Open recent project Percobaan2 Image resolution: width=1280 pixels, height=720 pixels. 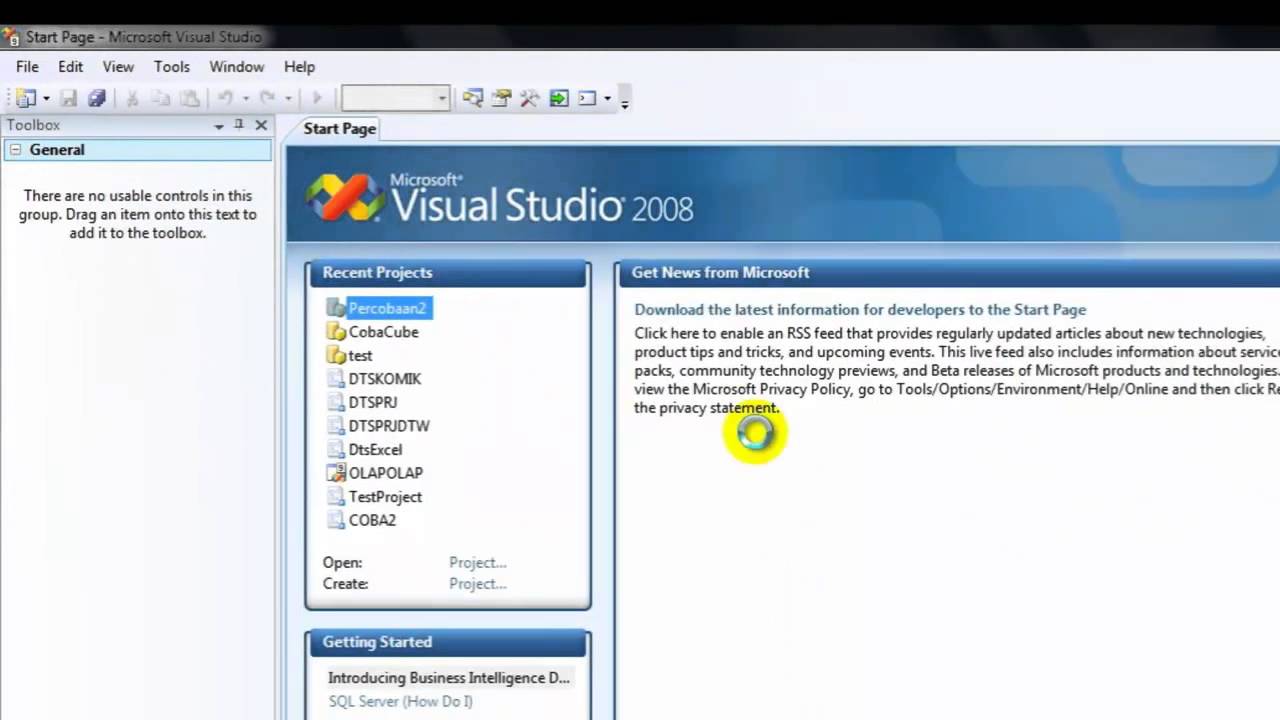click(x=388, y=308)
